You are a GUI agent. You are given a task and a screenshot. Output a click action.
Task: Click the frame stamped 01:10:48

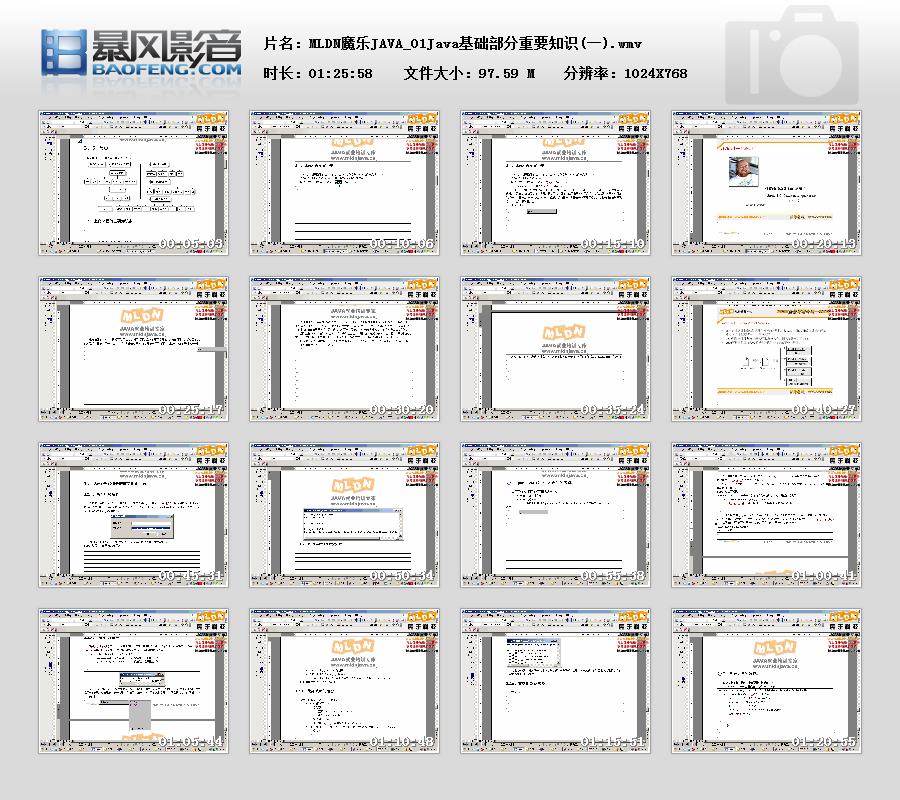tap(344, 680)
